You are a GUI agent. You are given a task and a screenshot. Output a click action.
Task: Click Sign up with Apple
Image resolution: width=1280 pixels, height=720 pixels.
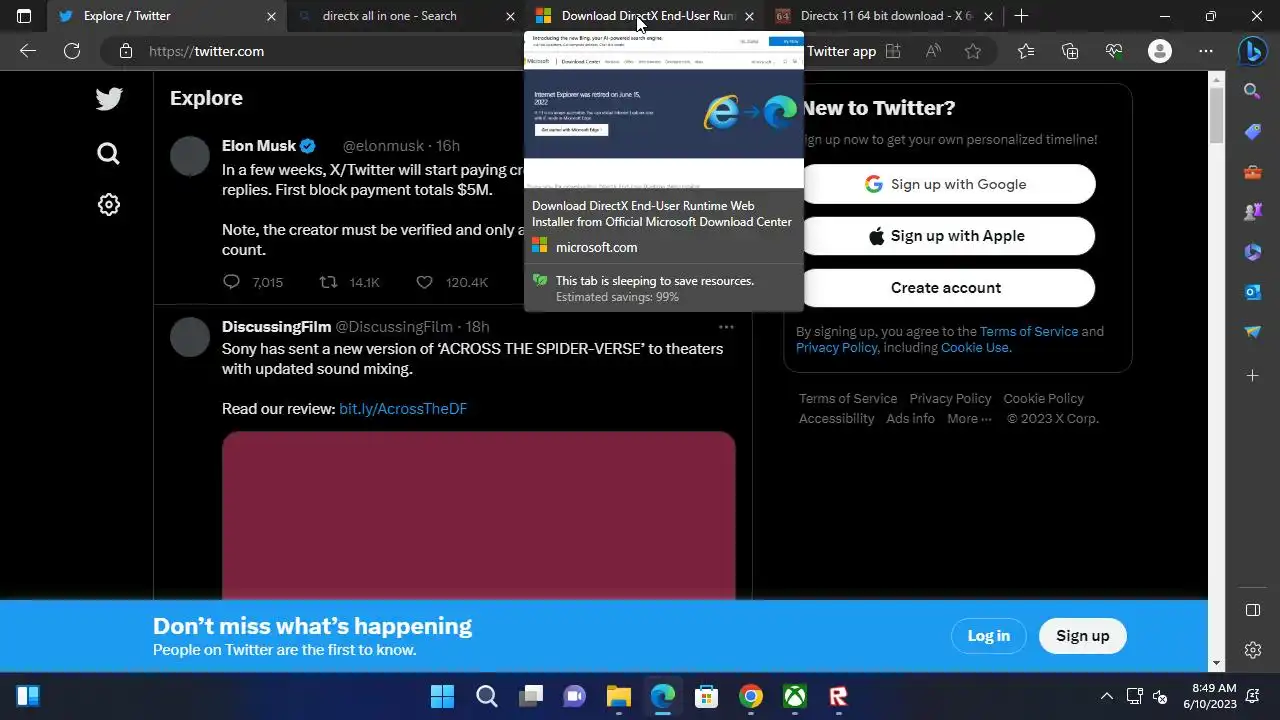click(946, 236)
